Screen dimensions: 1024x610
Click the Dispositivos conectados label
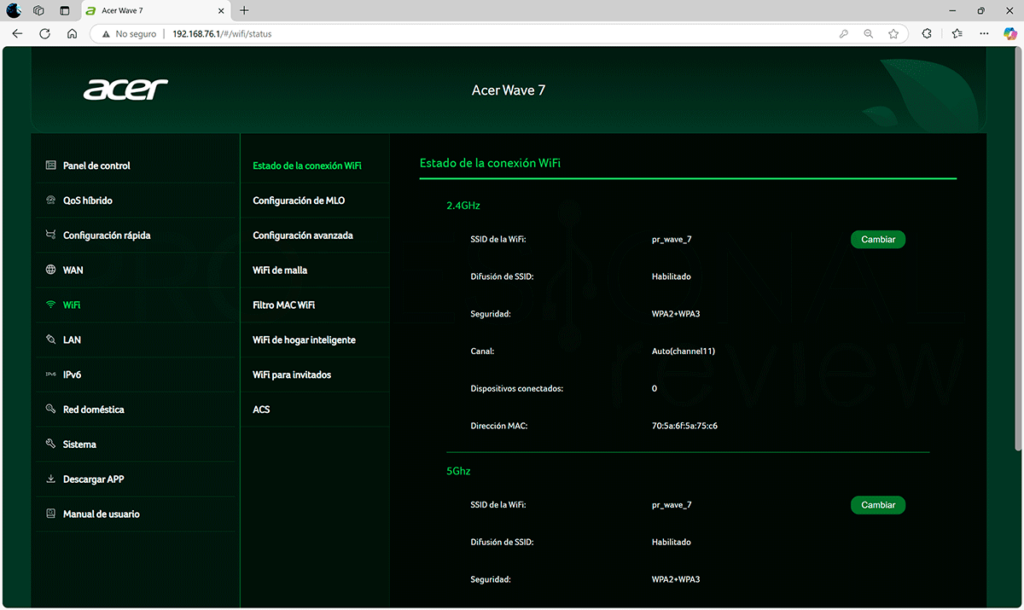517,389
